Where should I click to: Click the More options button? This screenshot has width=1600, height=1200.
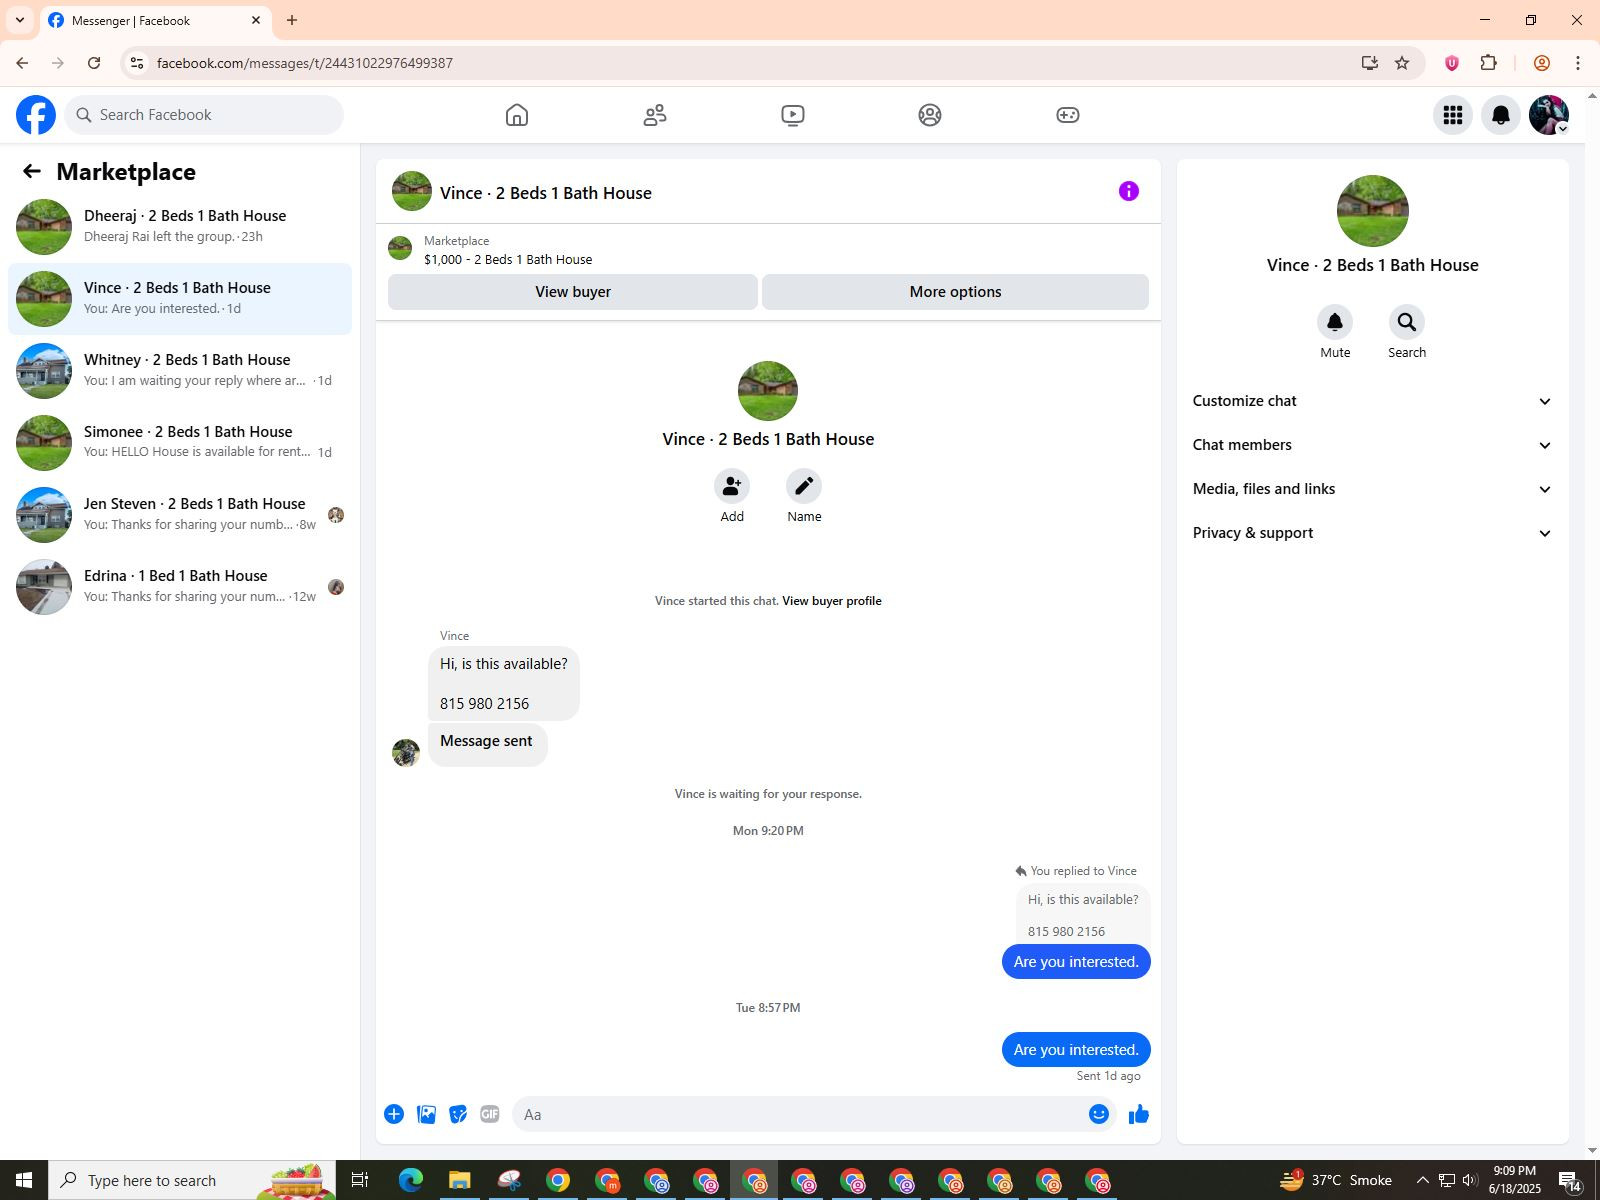[x=955, y=292]
